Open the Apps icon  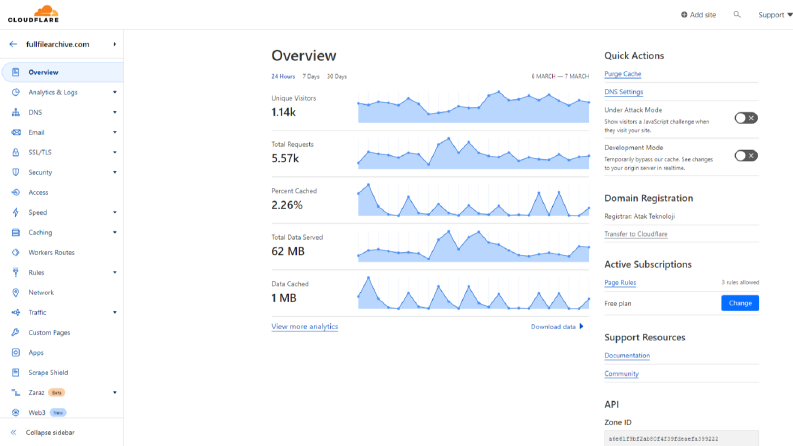click(16, 352)
